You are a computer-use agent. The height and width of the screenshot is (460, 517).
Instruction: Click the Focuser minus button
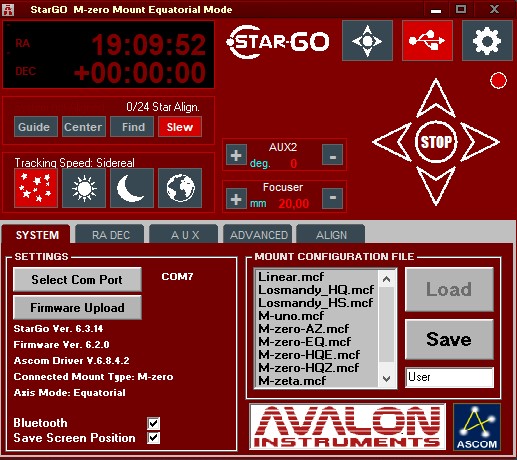(332, 199)
